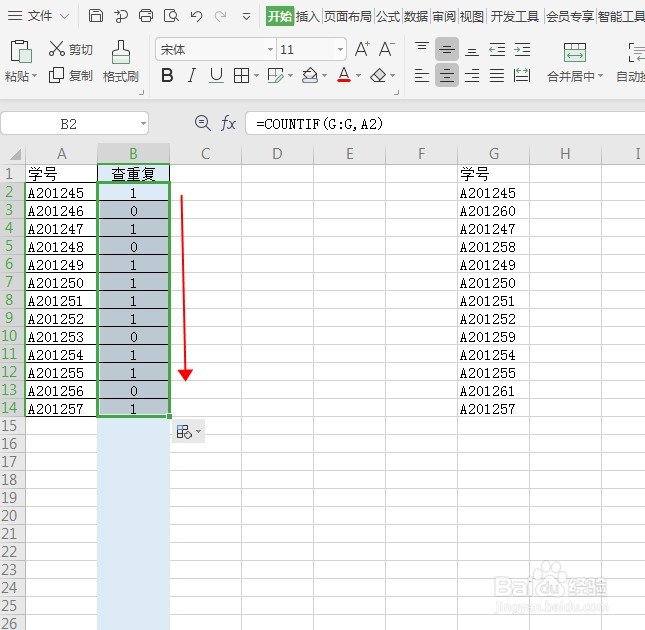Image resolution: width=645 pixels, height=630 pixels.
Task: Open the Print Preview icon
Action: click(171, 16)
